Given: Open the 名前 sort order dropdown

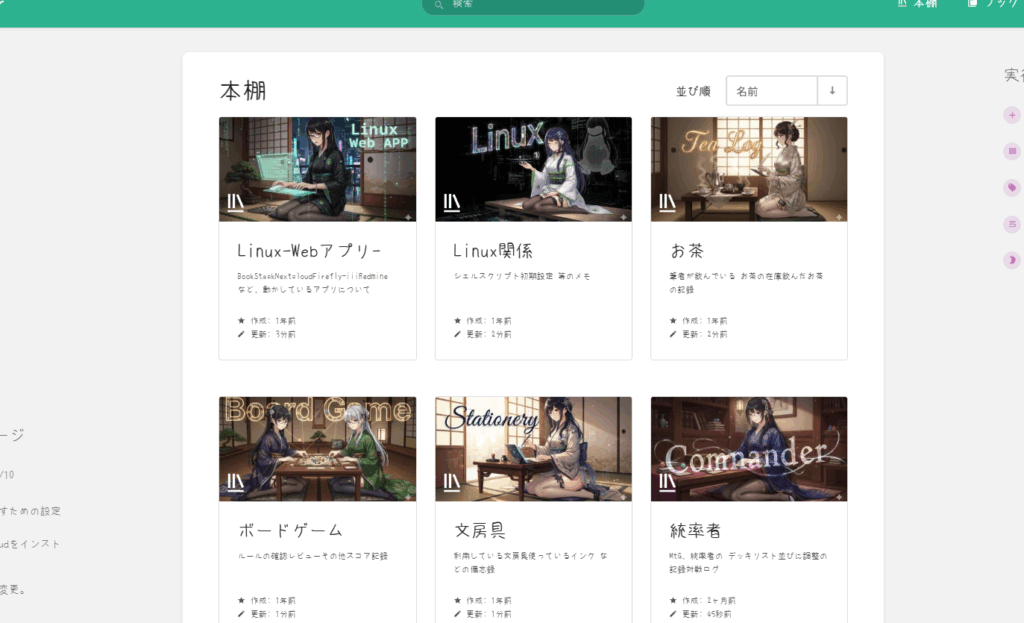Looking at the screenshot, I should [x=771, y=91].
